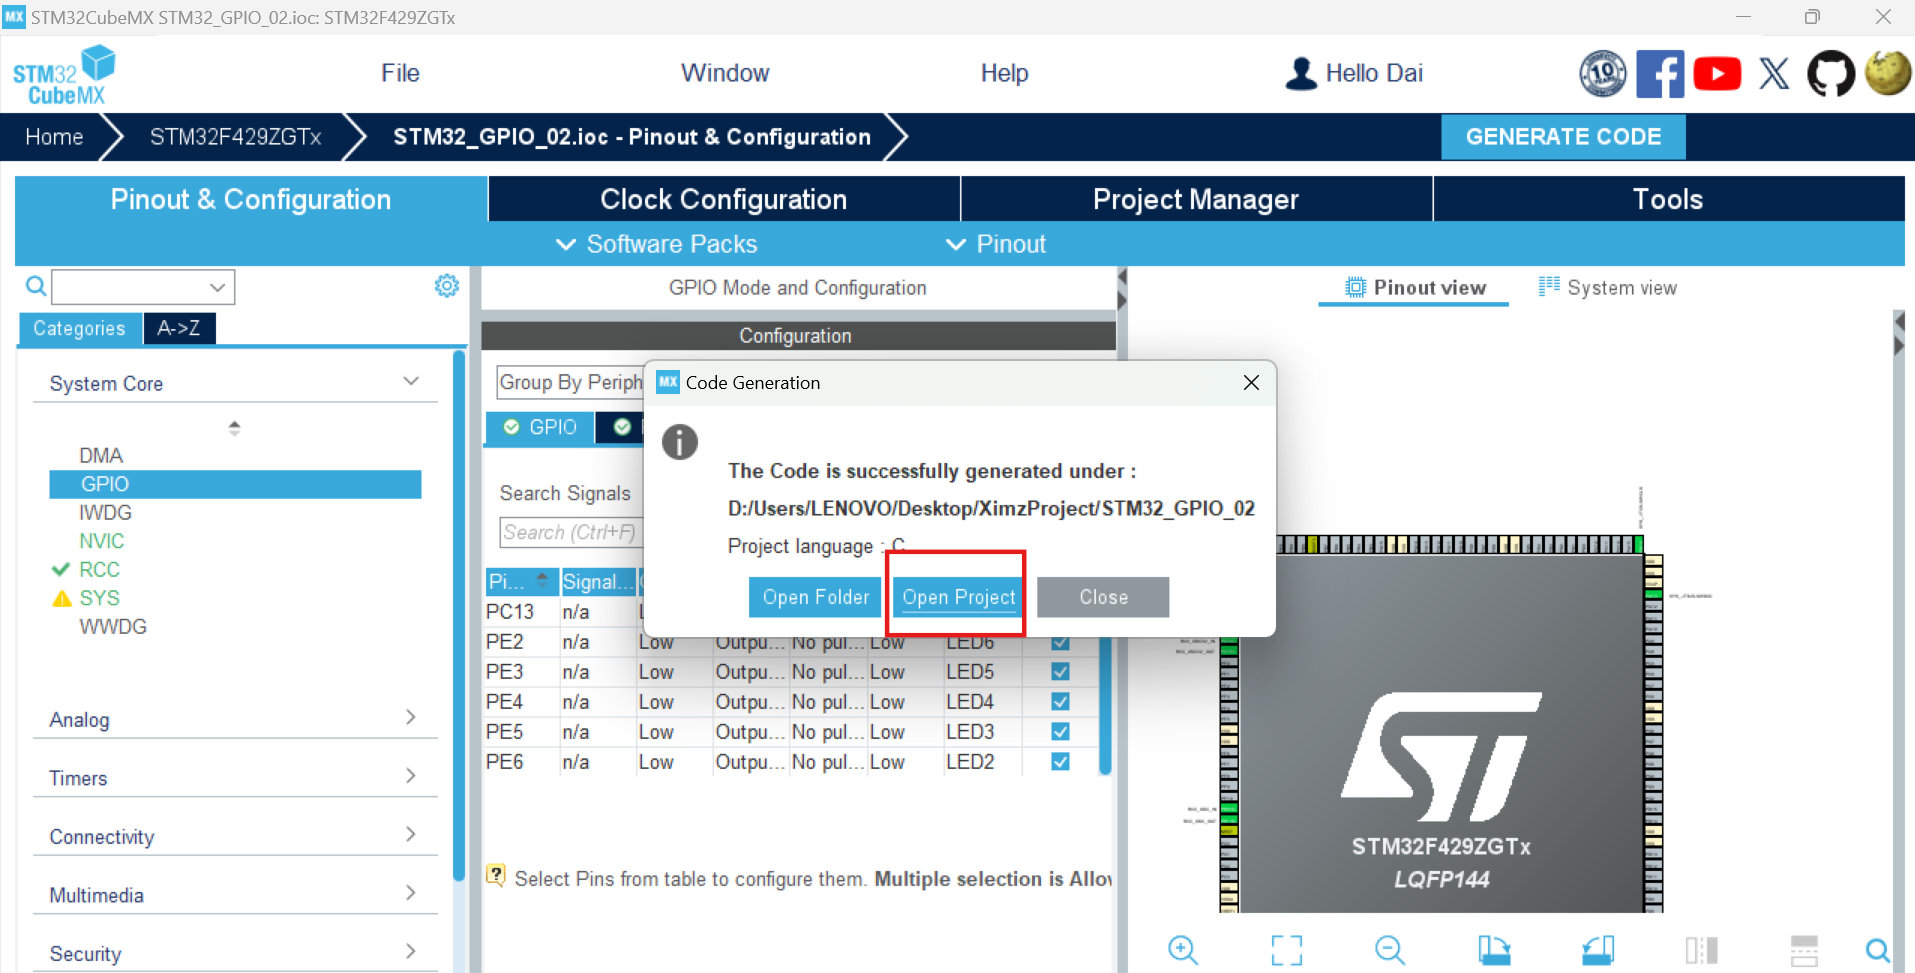Select the A->Z tab
The width and height of the screenshot is (1915, 973).
tap(179, 328)
